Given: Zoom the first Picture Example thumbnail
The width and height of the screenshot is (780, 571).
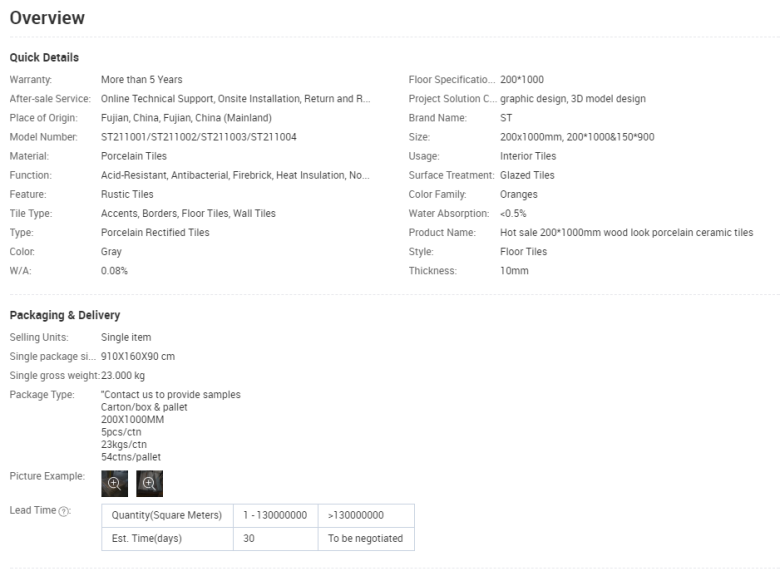Looking at the screenshot, I should 114,483.
